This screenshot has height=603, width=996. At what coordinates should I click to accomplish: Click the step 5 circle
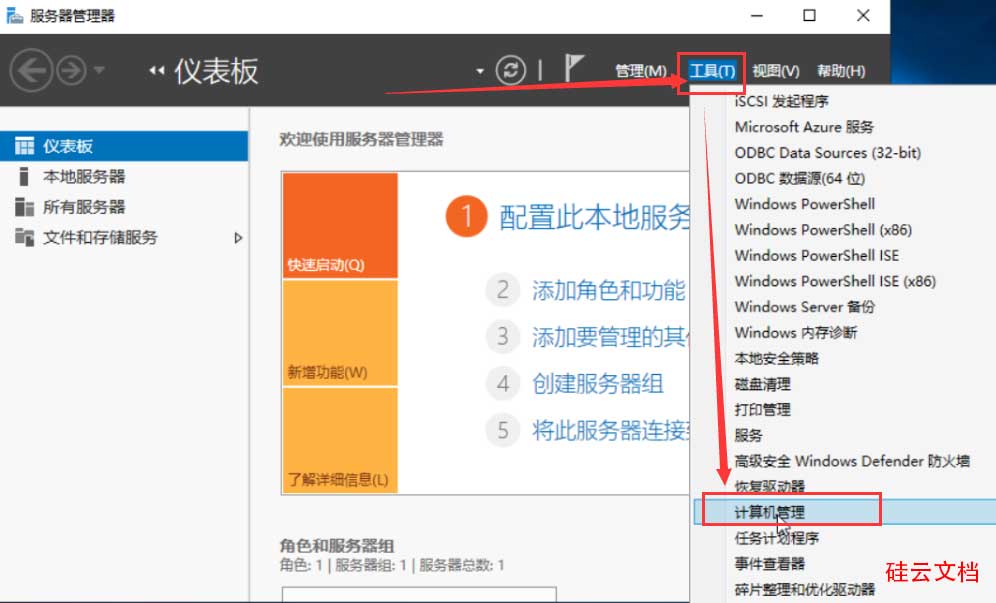(x=502, y=430)
